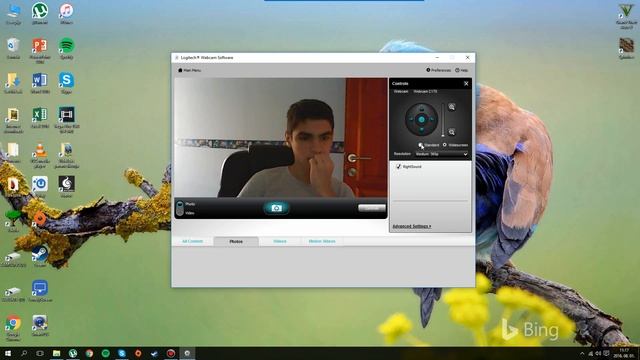
Task: Select the film-strip video editor desktop shortcut
Action: point(66,120)
